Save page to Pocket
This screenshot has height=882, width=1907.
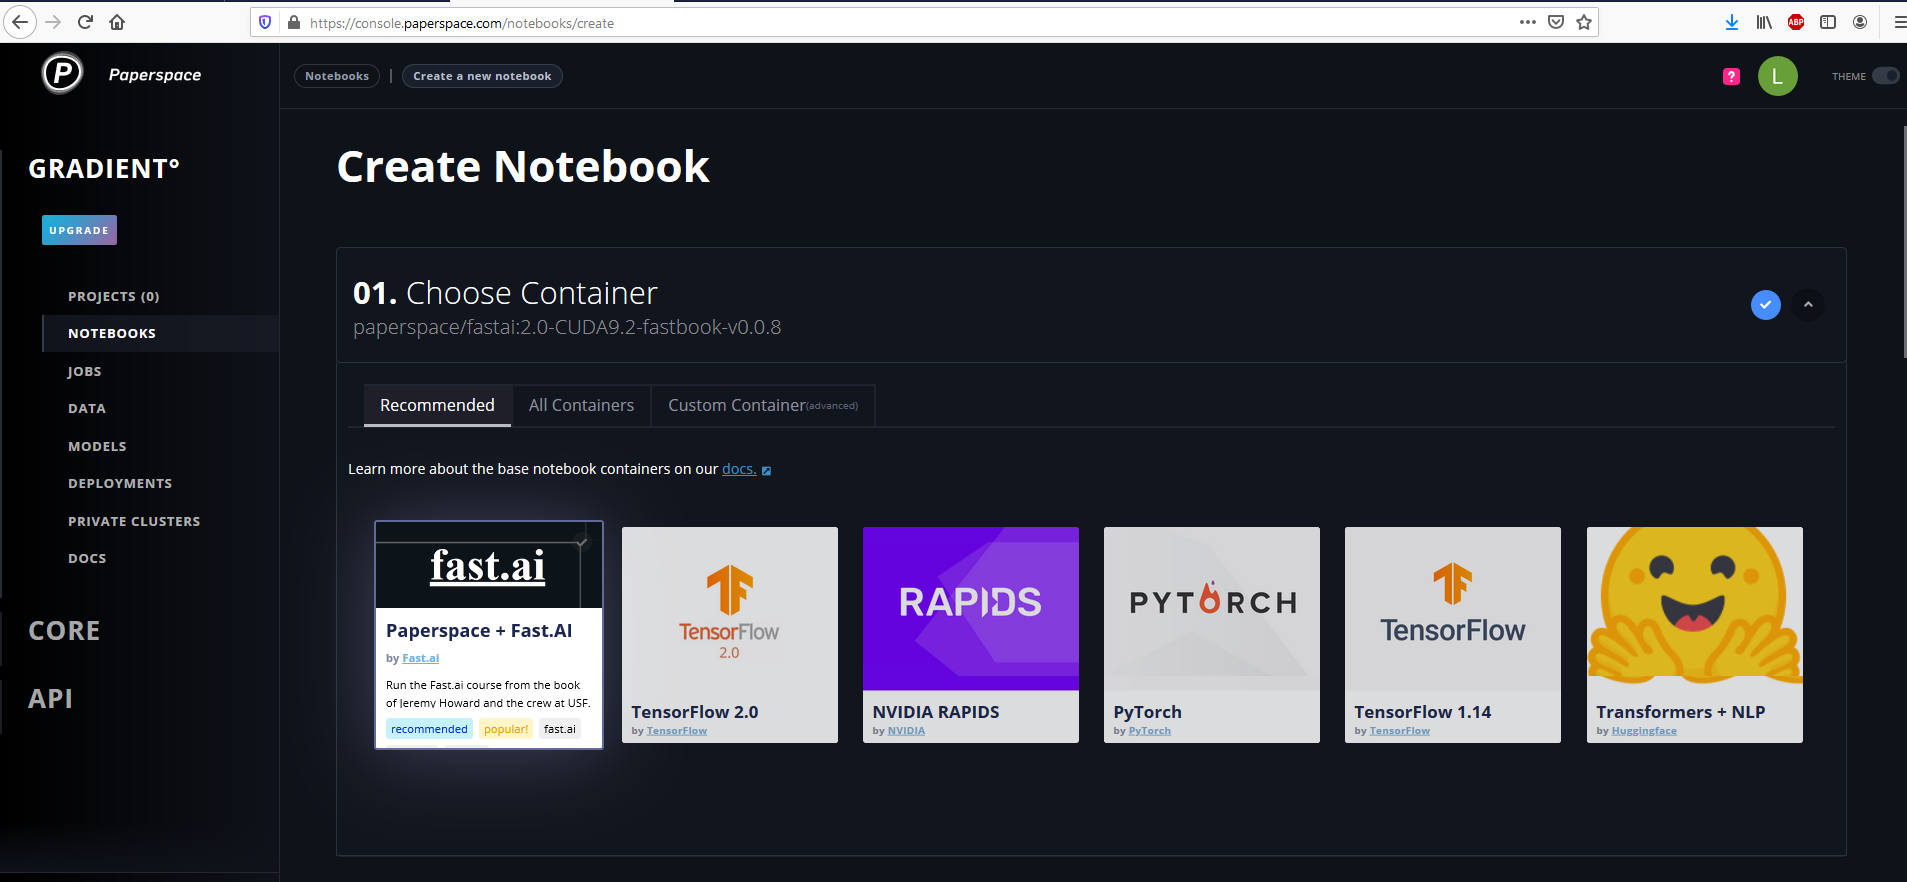[x=1556, y=22]
